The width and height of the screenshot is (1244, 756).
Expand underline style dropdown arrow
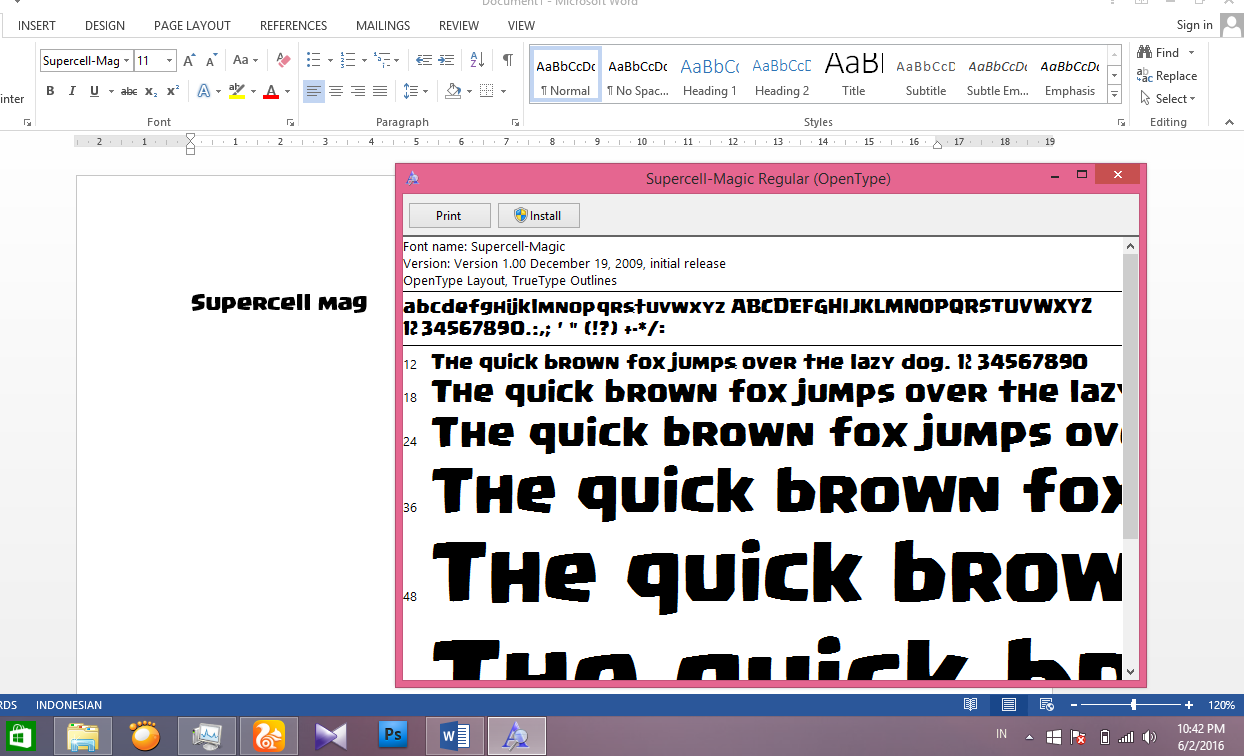pyautogui.click(x=109, y=91)
